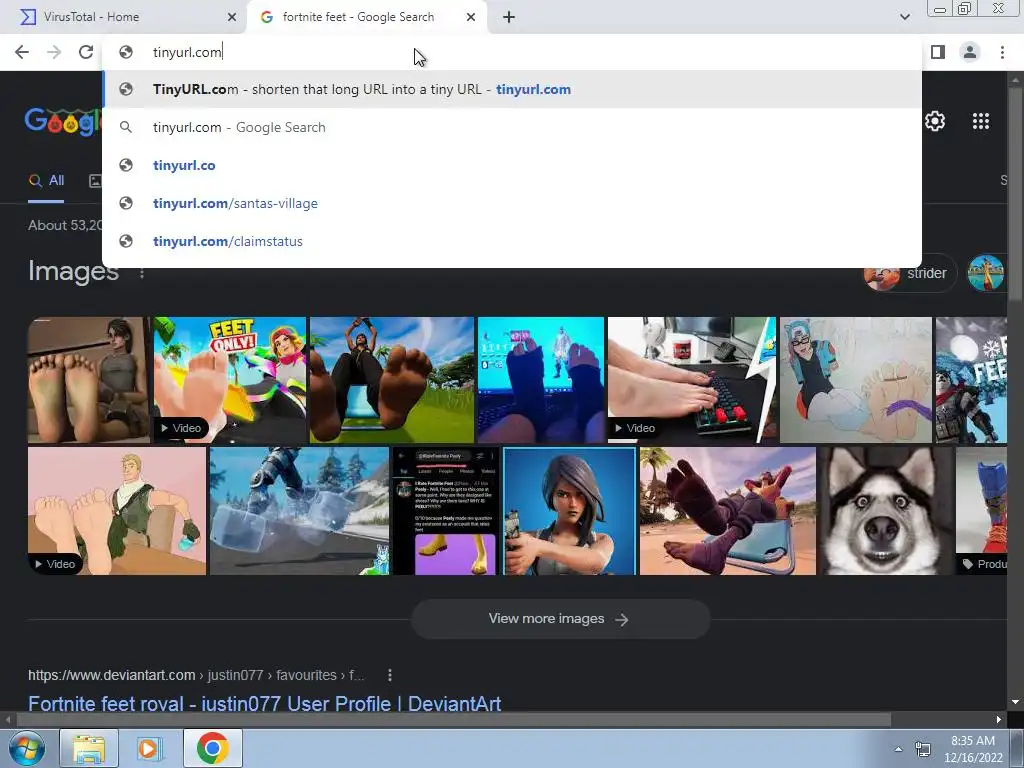
Task: Open Fortnite feet royal DeviantArt result link
Action: [x=264, y=704]
